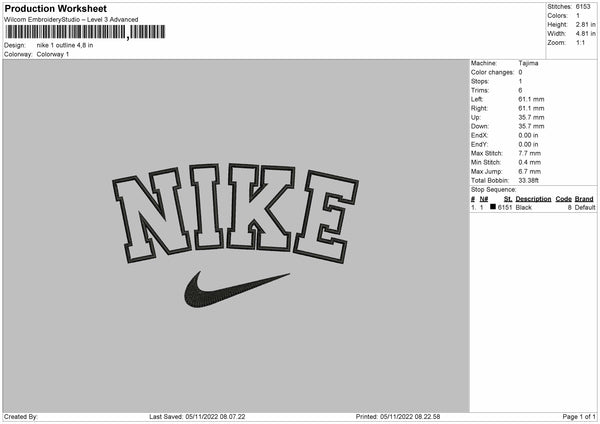Click the Min Stitch value 0.4 mm

[530, 162]
